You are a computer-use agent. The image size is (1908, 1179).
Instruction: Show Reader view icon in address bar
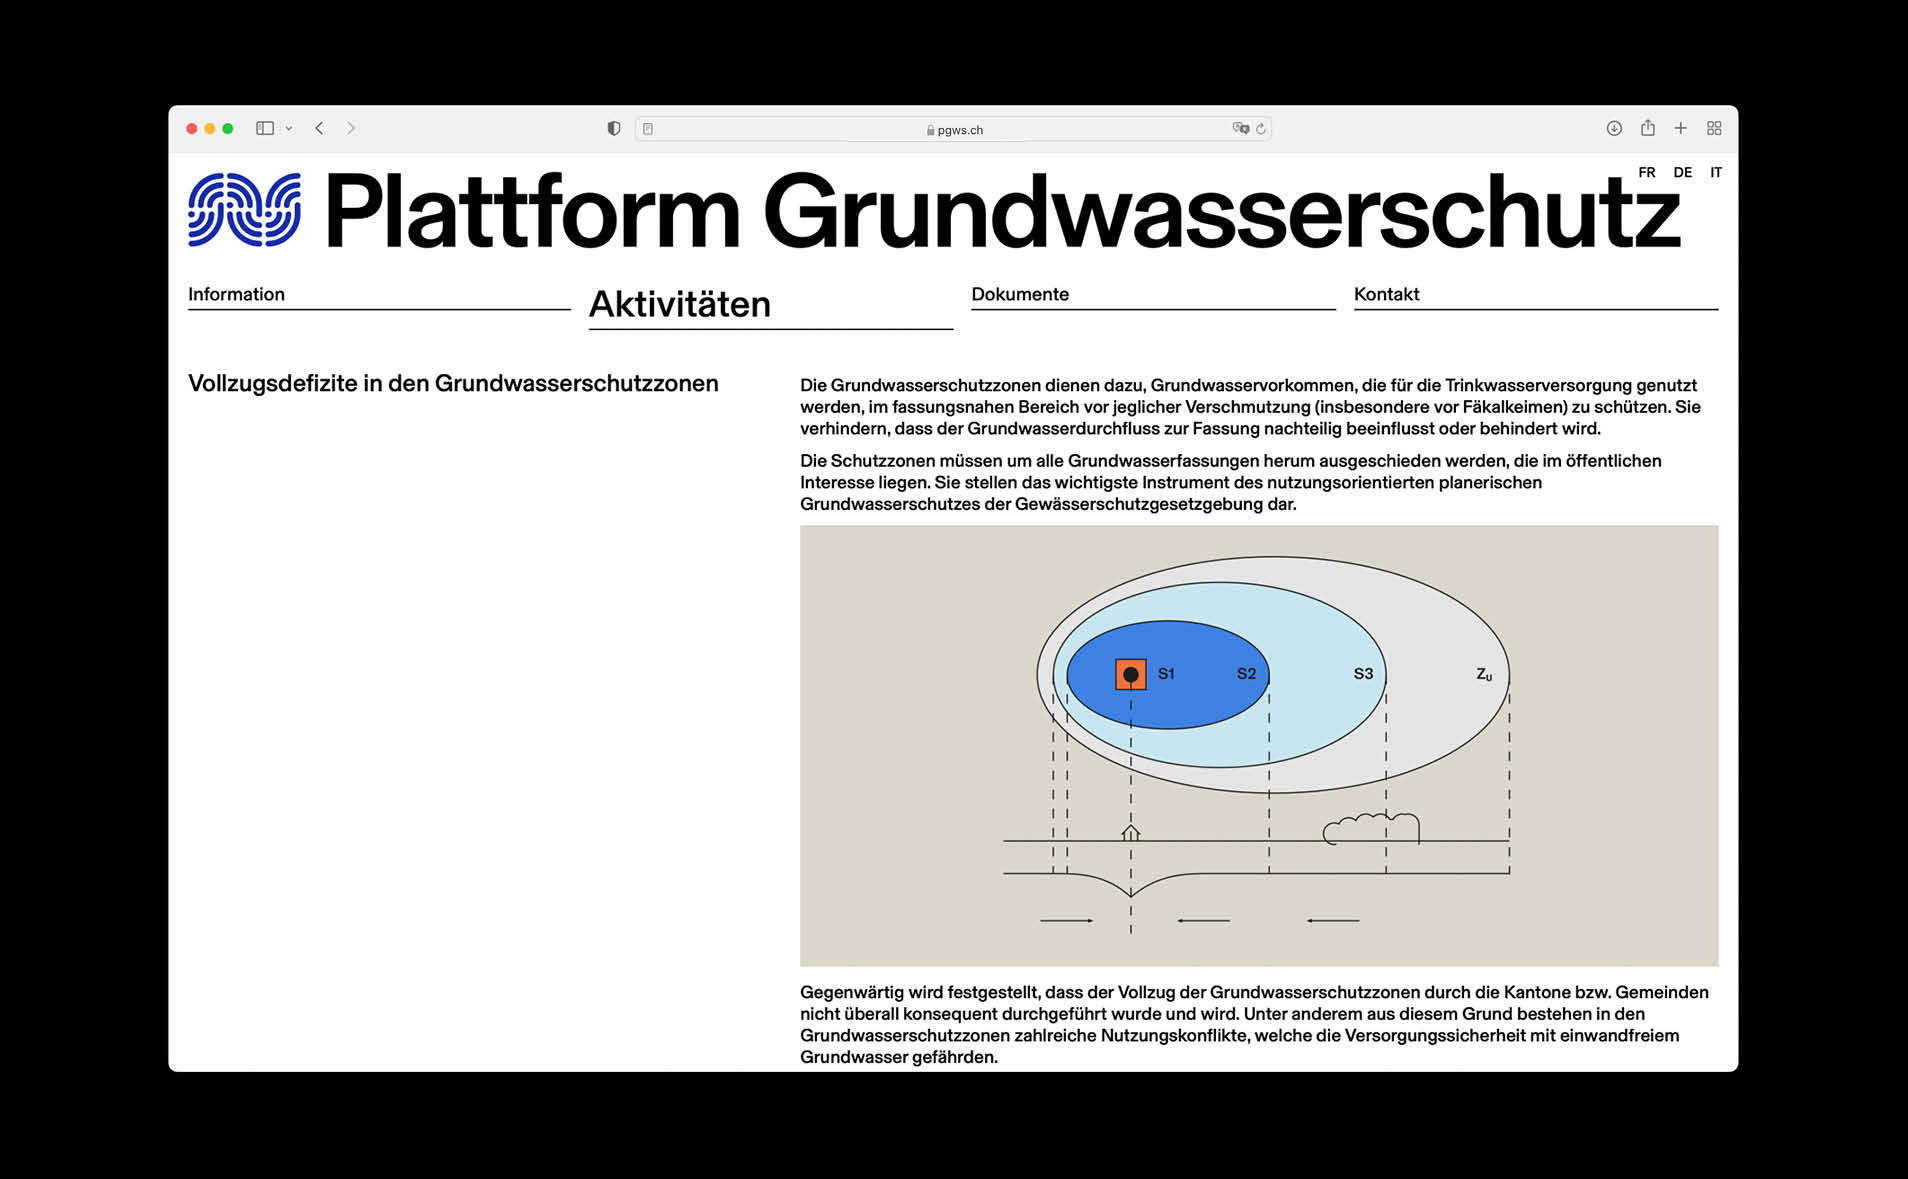(x=648, y=129)
